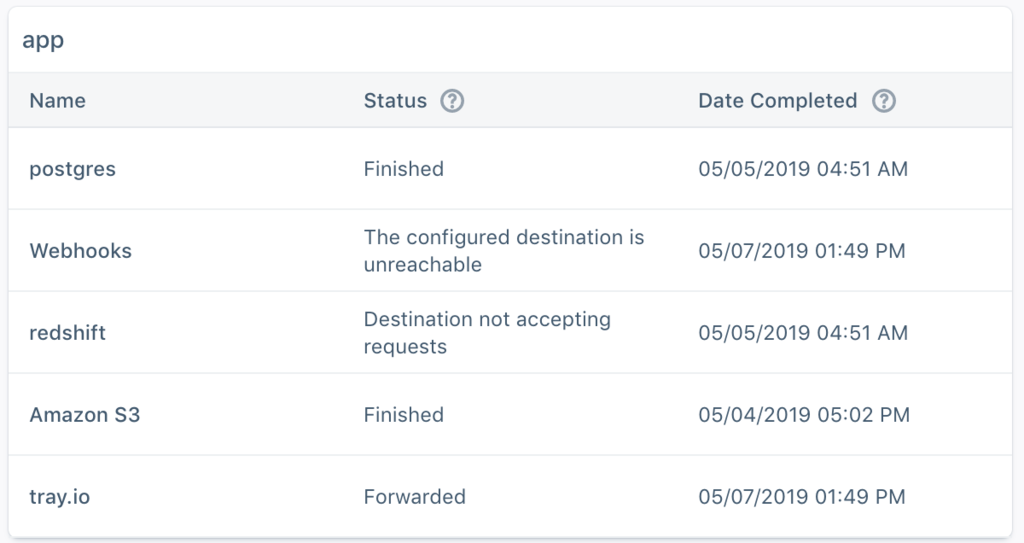Select the postgres destination name
Viewport: 1024px width, 543px height.
[72, 169]
